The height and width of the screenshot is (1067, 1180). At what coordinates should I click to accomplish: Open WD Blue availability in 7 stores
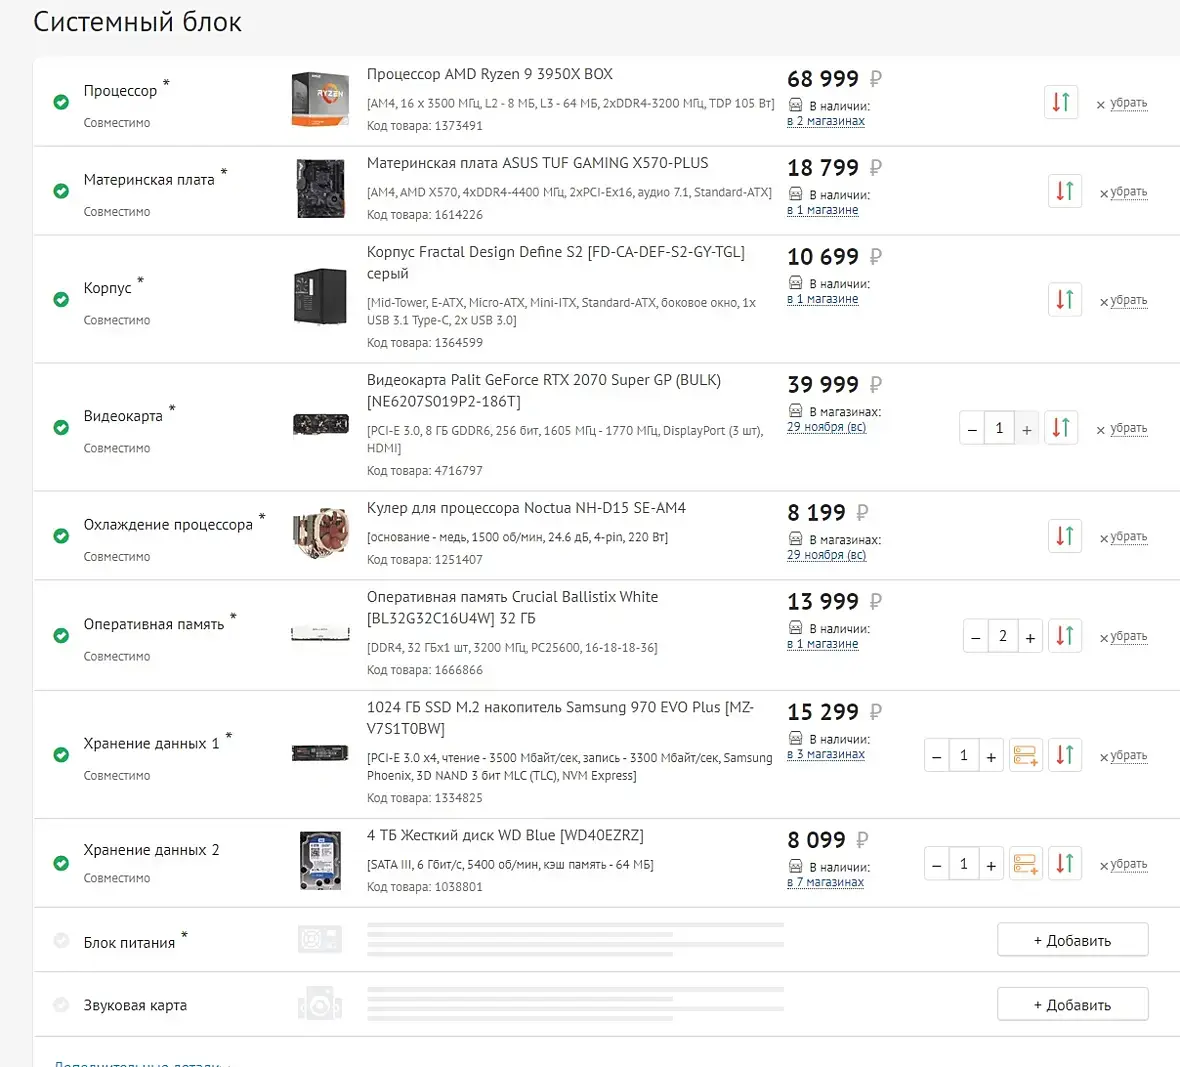826,882
